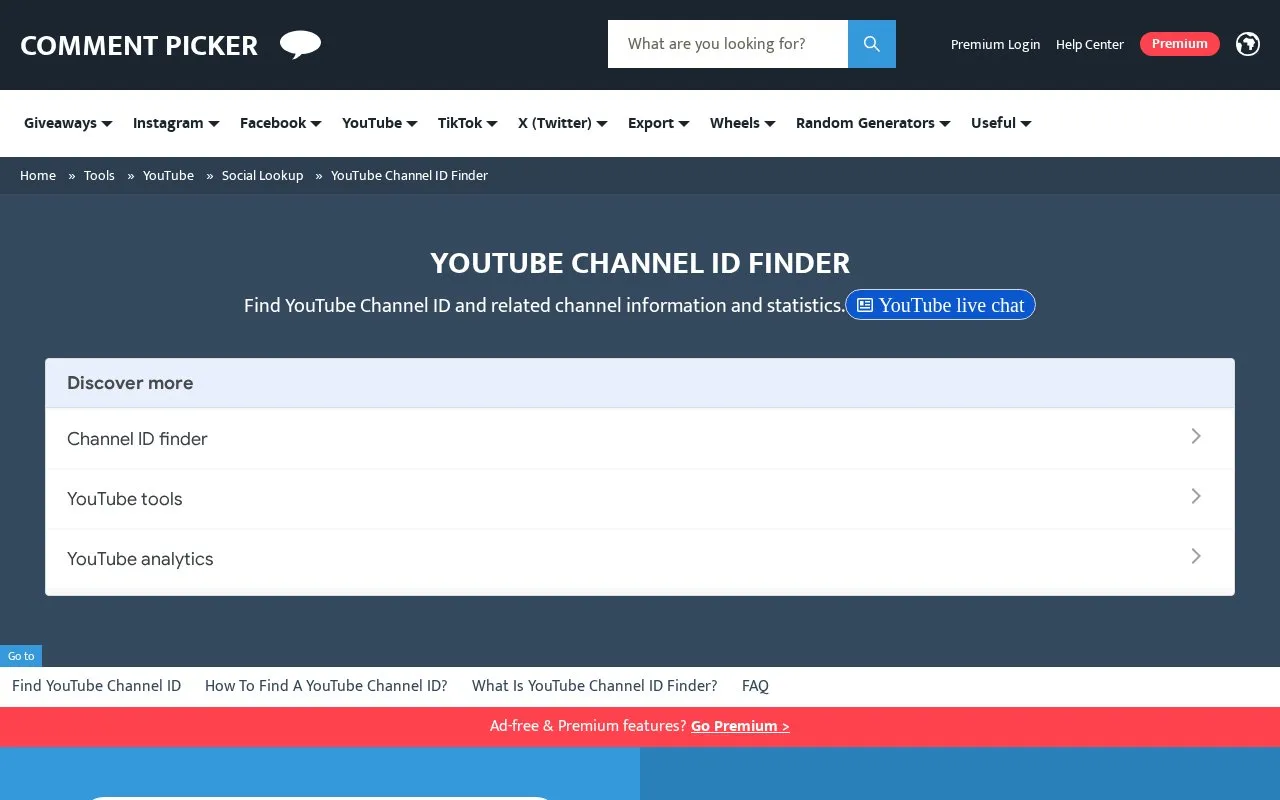Open the YouTube tools suggestion row
This screenshot has height=800, width=1280.
click(640, 498)
